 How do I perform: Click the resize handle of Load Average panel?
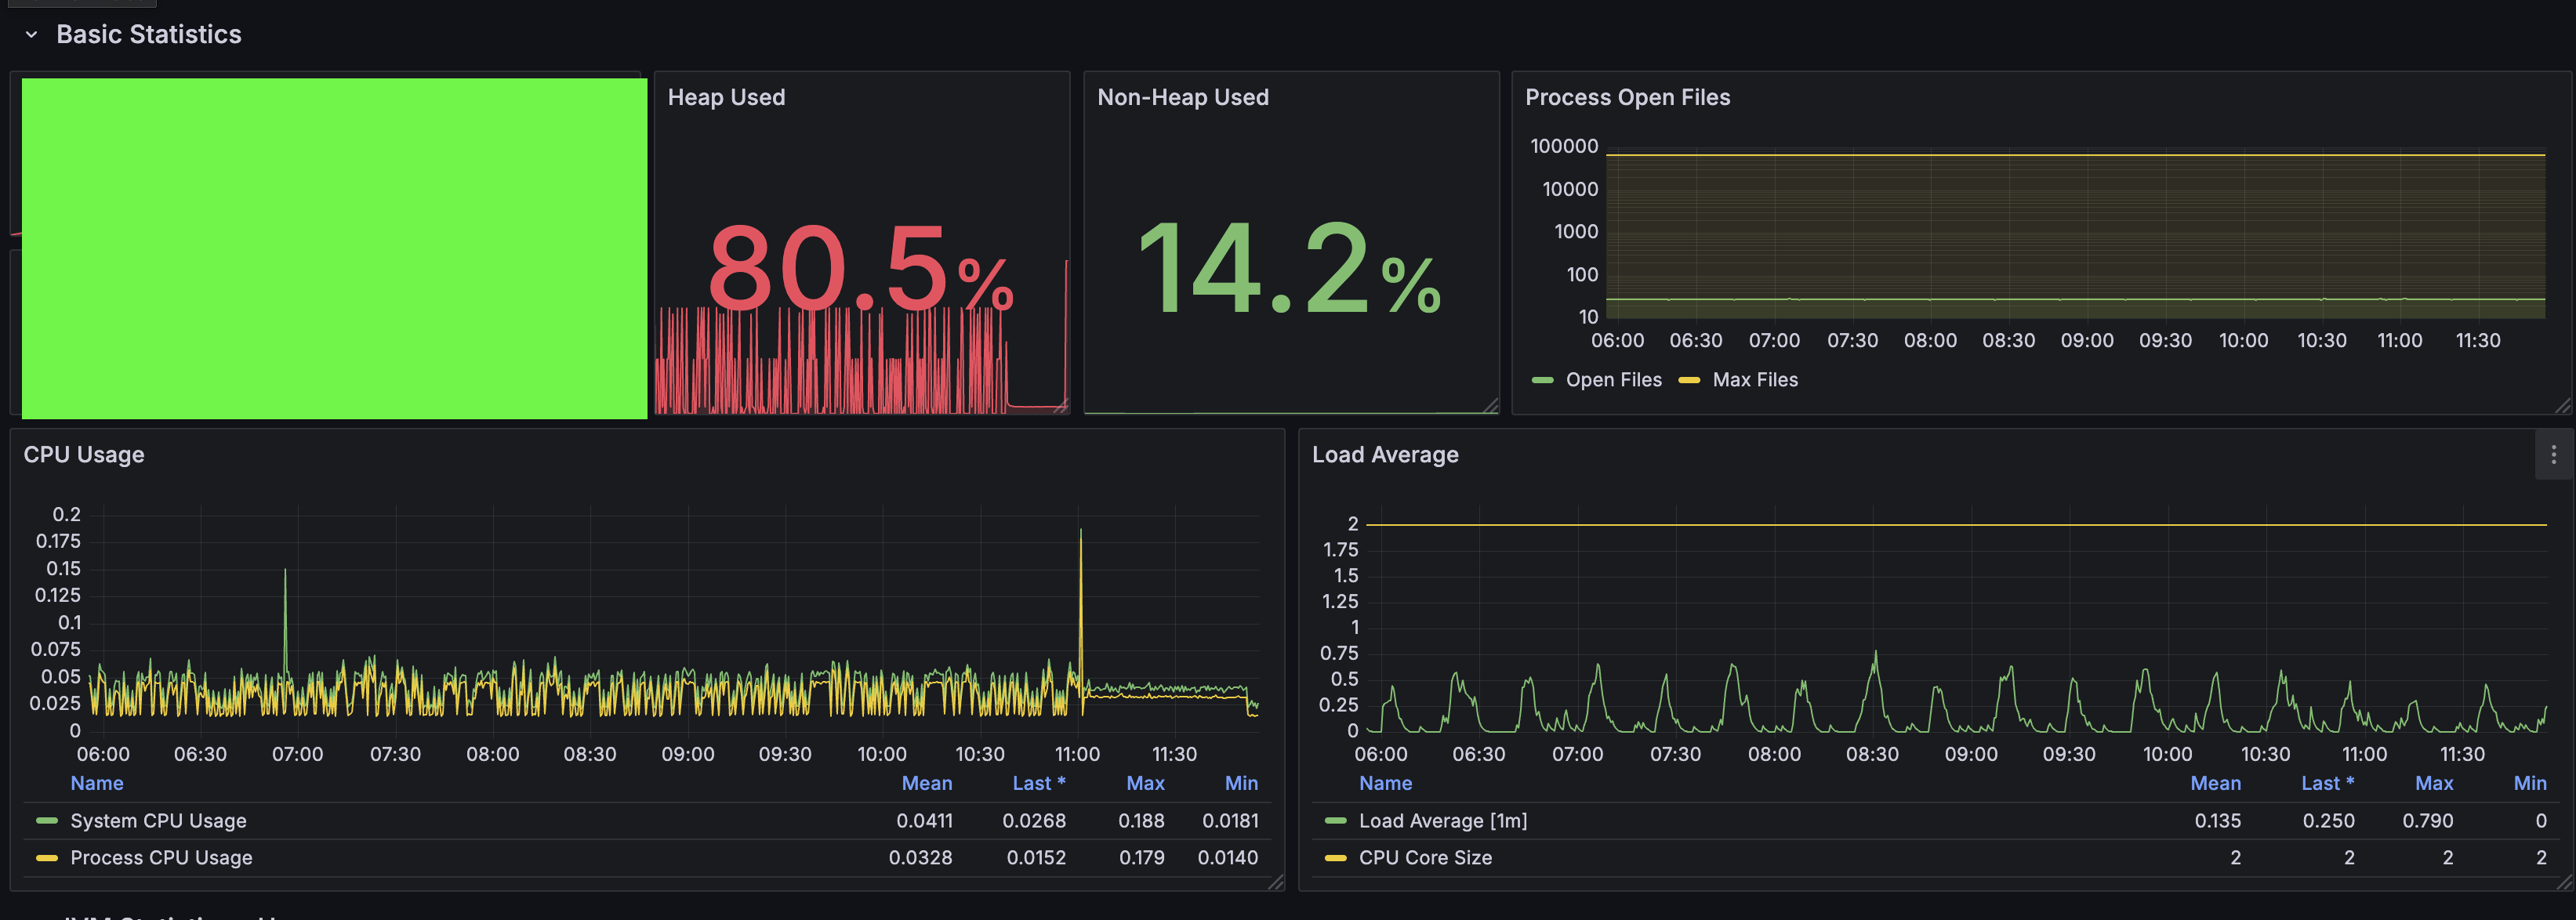pyautogui.click(x=2564, y=882)
